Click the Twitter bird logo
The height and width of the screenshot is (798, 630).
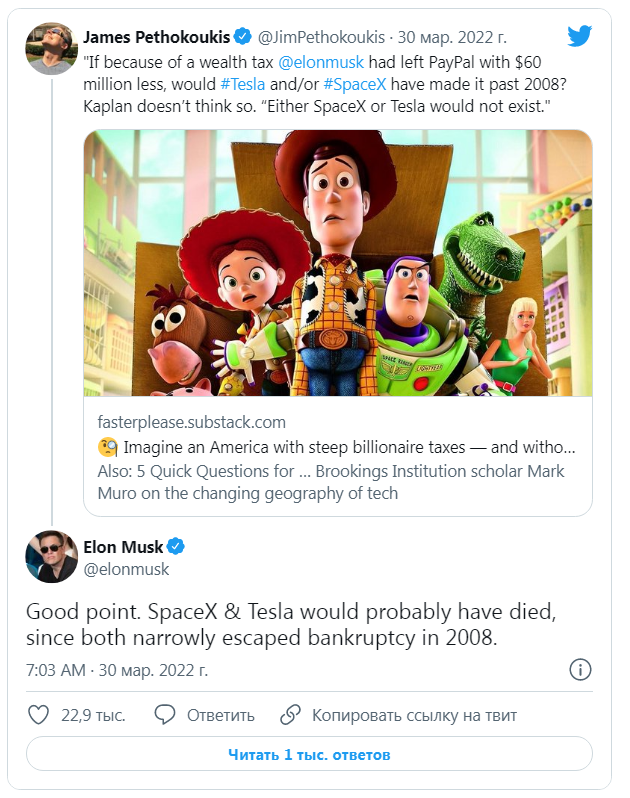579,36
